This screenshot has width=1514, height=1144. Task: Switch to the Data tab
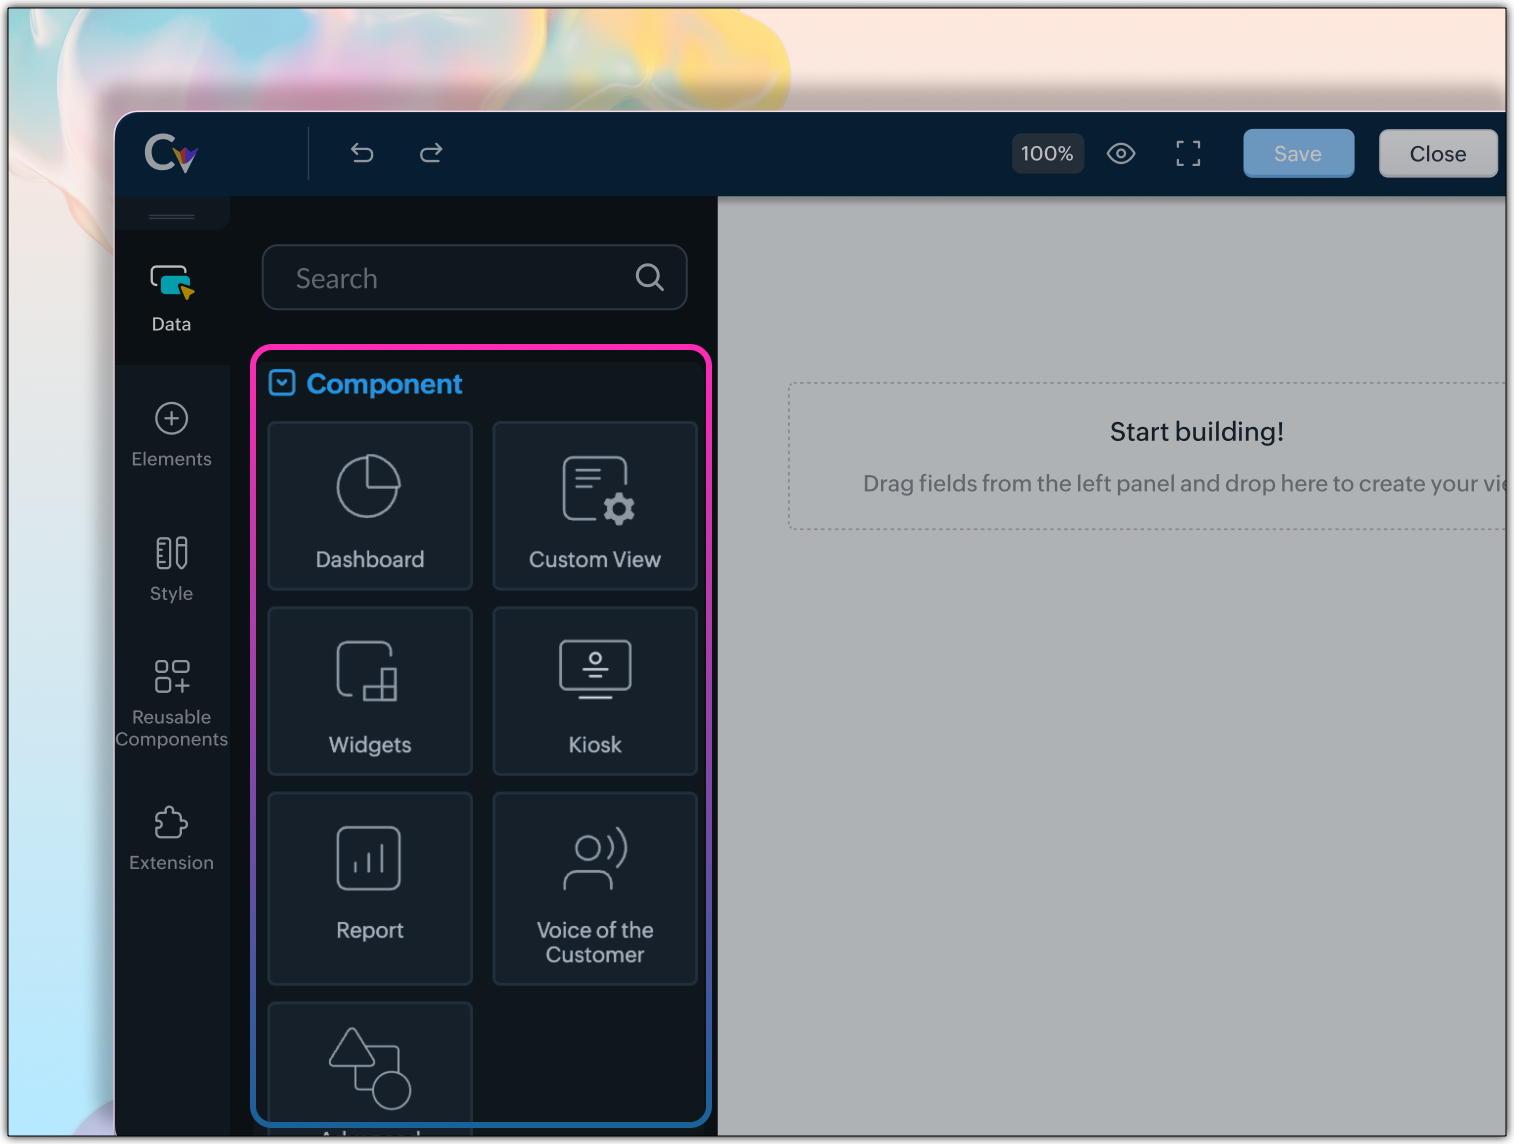click(x=171, y=298)
